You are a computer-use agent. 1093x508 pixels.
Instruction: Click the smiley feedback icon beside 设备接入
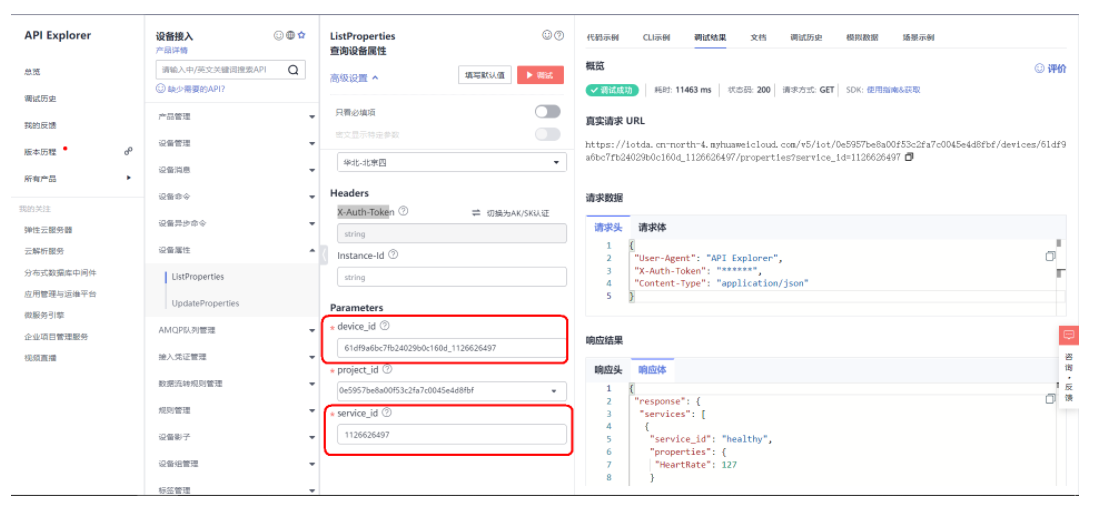coord(278,36)
